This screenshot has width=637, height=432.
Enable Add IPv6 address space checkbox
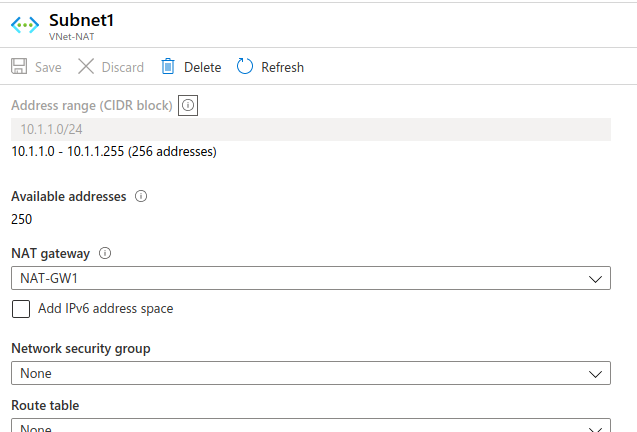tap(21, 309)
